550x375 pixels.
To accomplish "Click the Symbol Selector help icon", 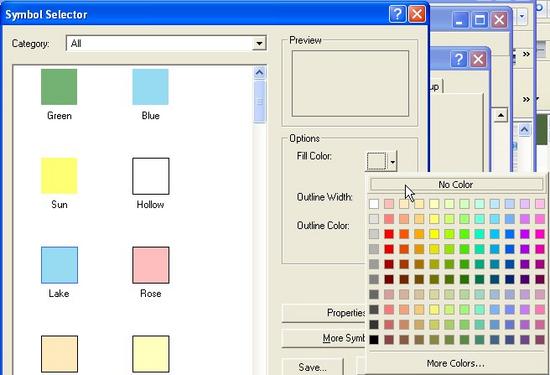I will tap(397, 14).
